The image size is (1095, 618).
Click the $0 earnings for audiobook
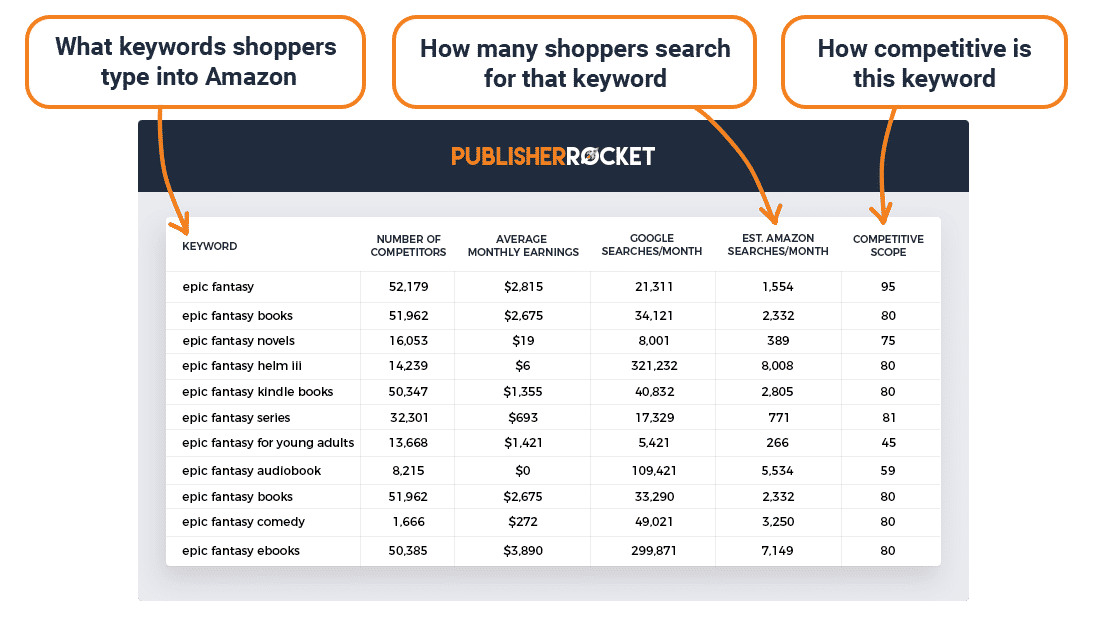523,471
